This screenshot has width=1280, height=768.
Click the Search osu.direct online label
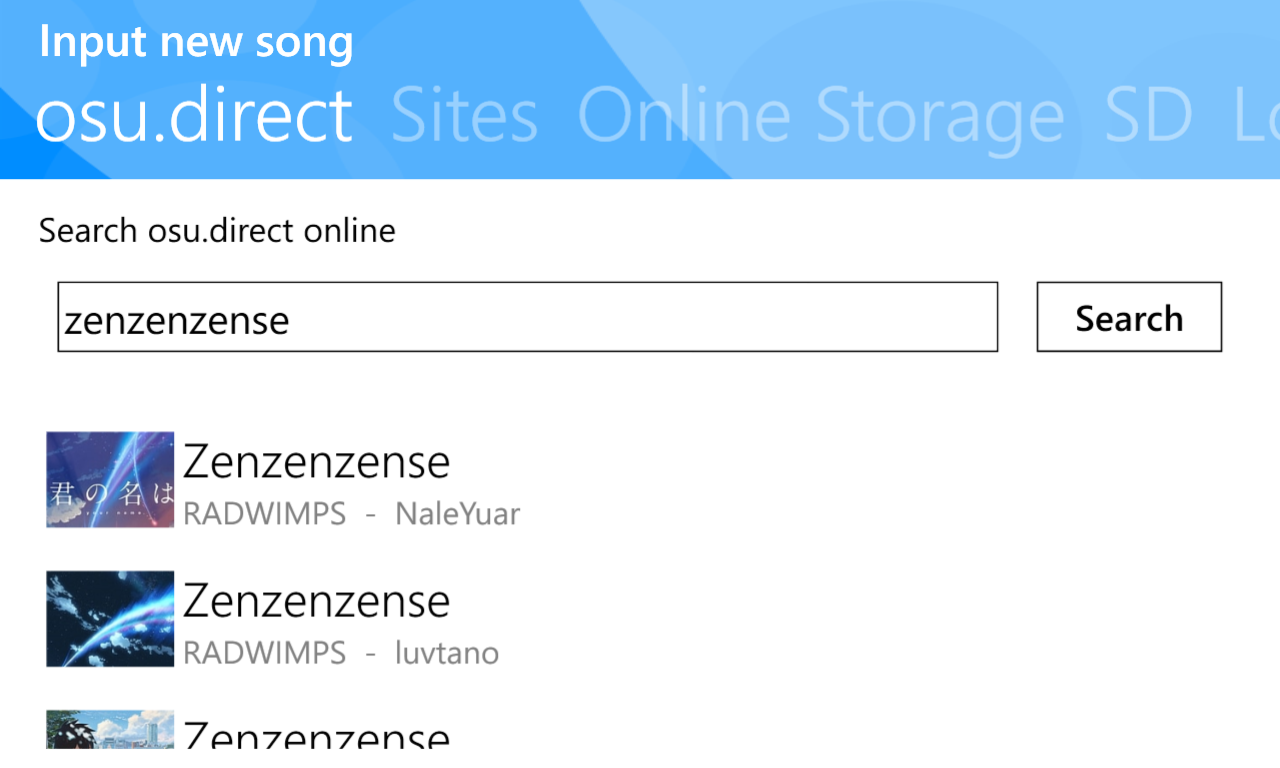pos(217,231)
